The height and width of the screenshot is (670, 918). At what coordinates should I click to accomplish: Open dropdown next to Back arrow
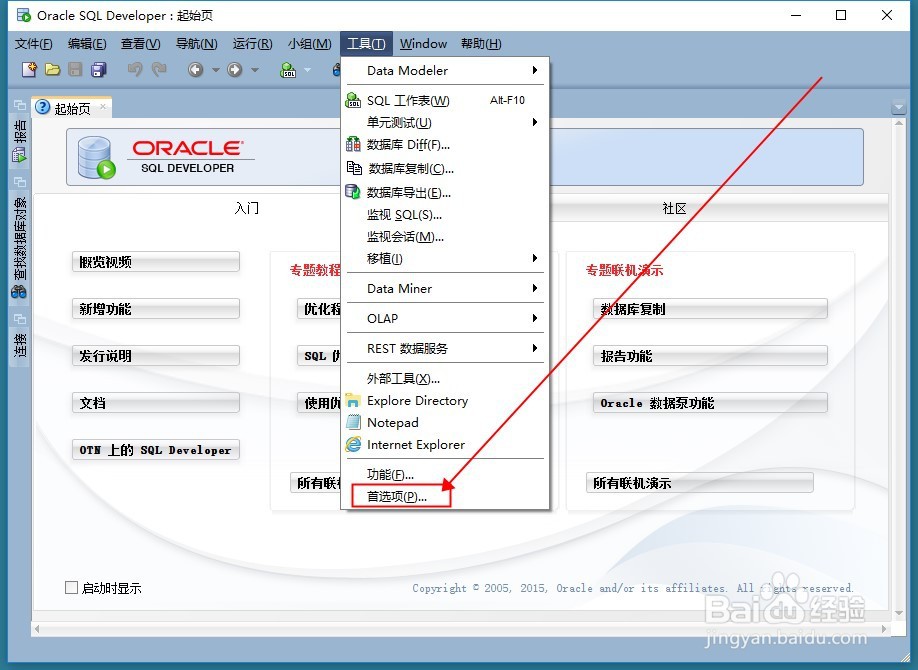coord(215,70)
